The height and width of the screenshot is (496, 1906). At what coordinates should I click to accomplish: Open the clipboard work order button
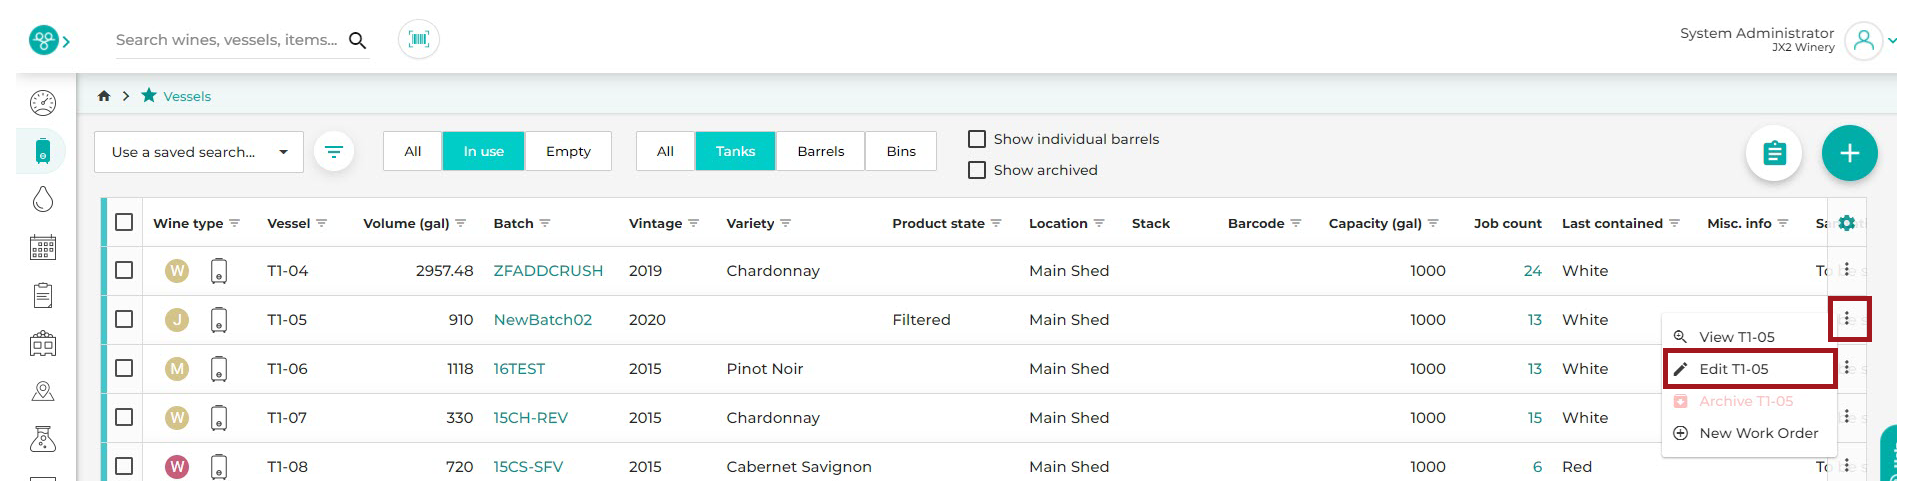click(x=1774, y=153)
